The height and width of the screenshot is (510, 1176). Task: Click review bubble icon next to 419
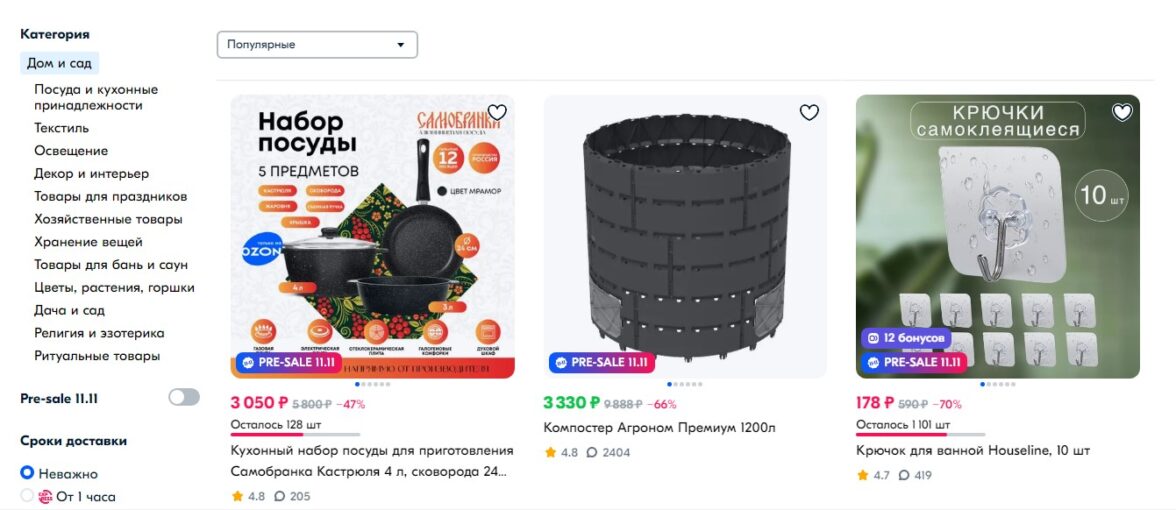[x=905, y=476]
